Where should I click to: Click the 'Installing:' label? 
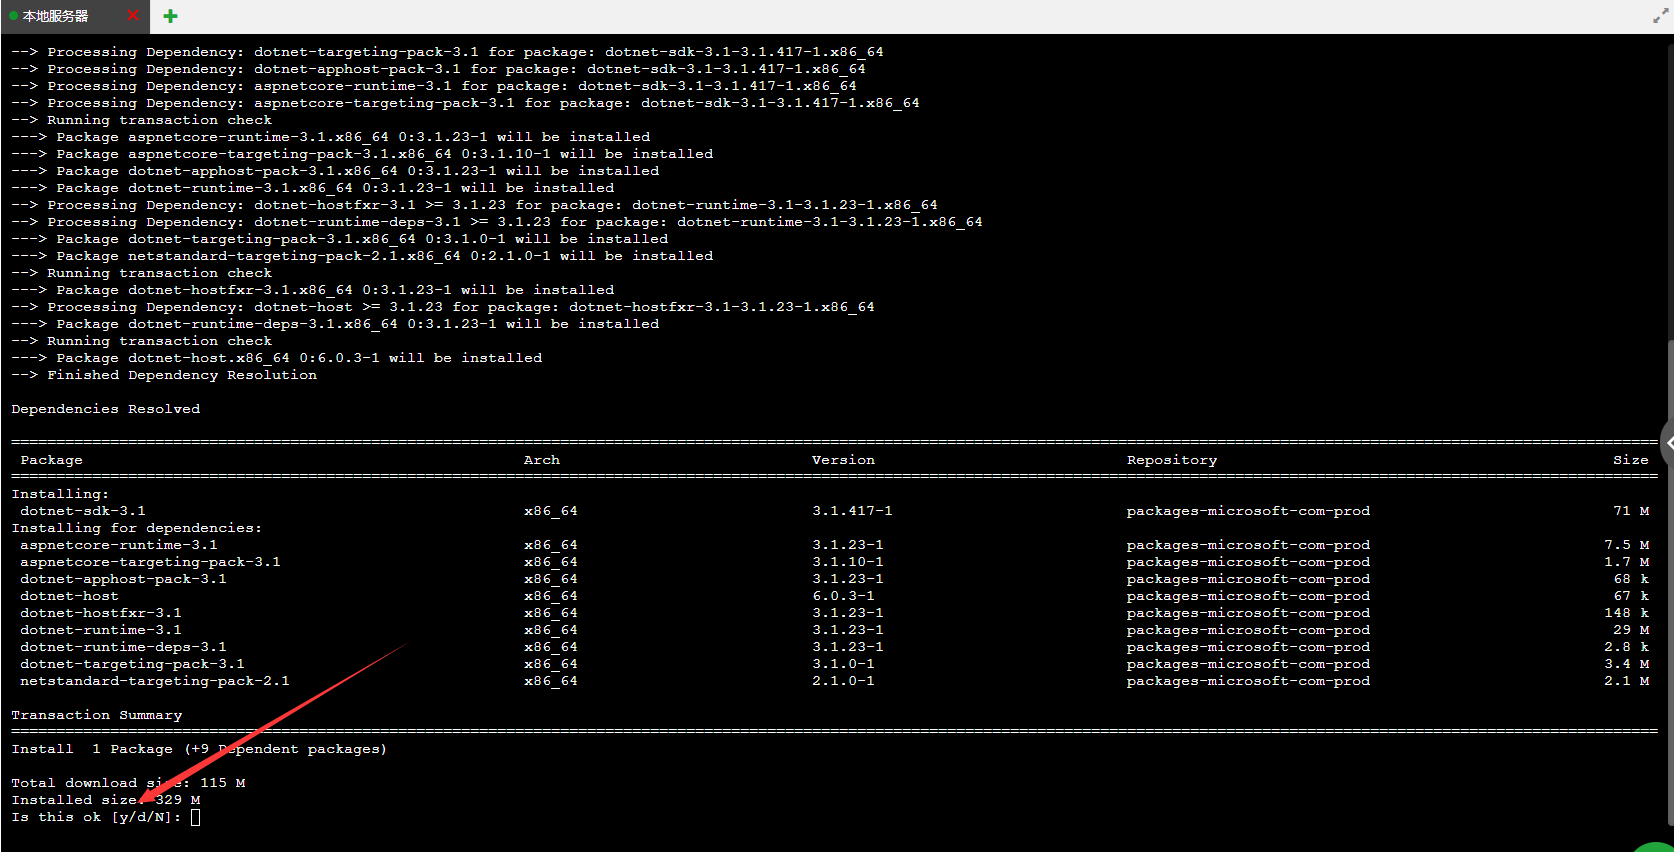coord(60,494)
